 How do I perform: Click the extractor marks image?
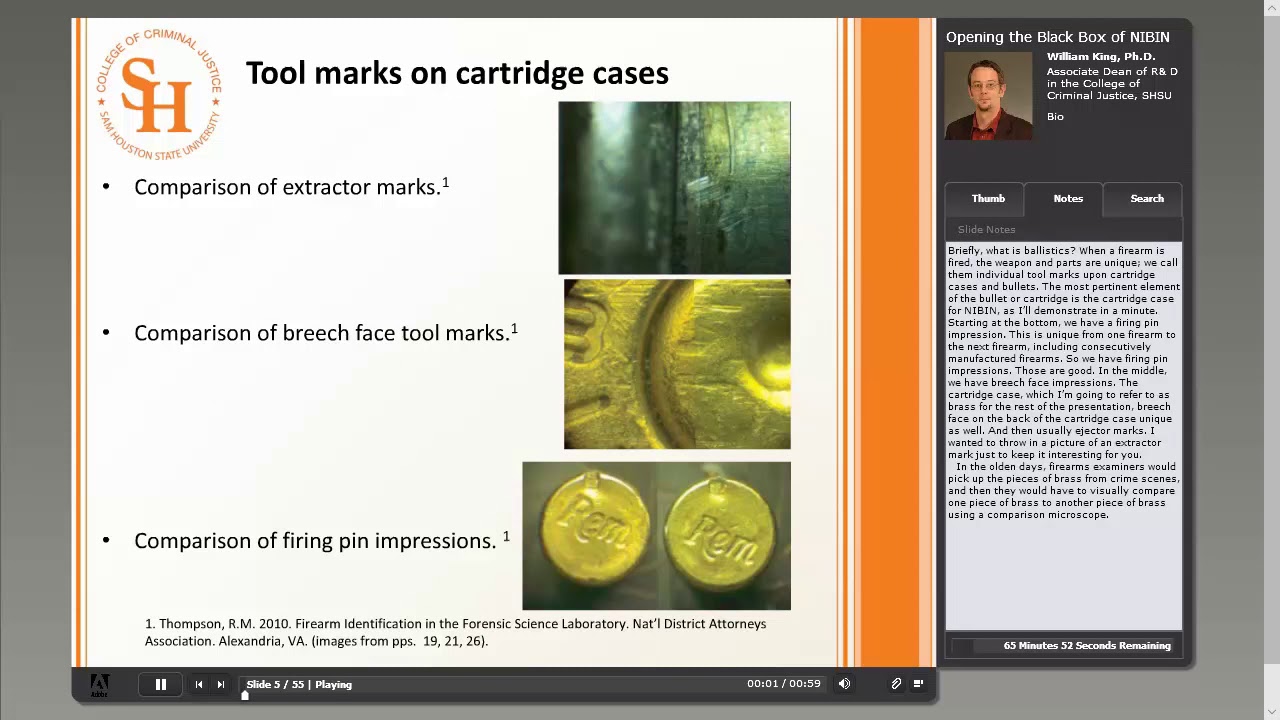(674, 187)
